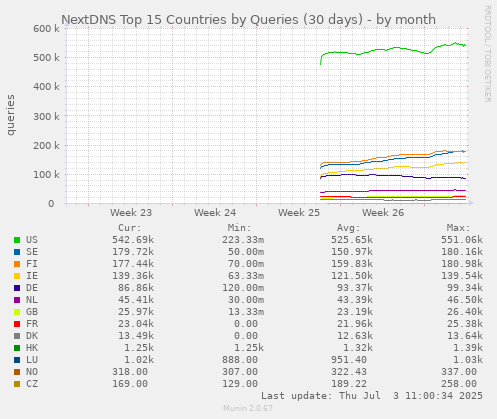Viewport: 497px width, 419px height.
Task: Click the 'Max:' column header
Action: [458, 228]
